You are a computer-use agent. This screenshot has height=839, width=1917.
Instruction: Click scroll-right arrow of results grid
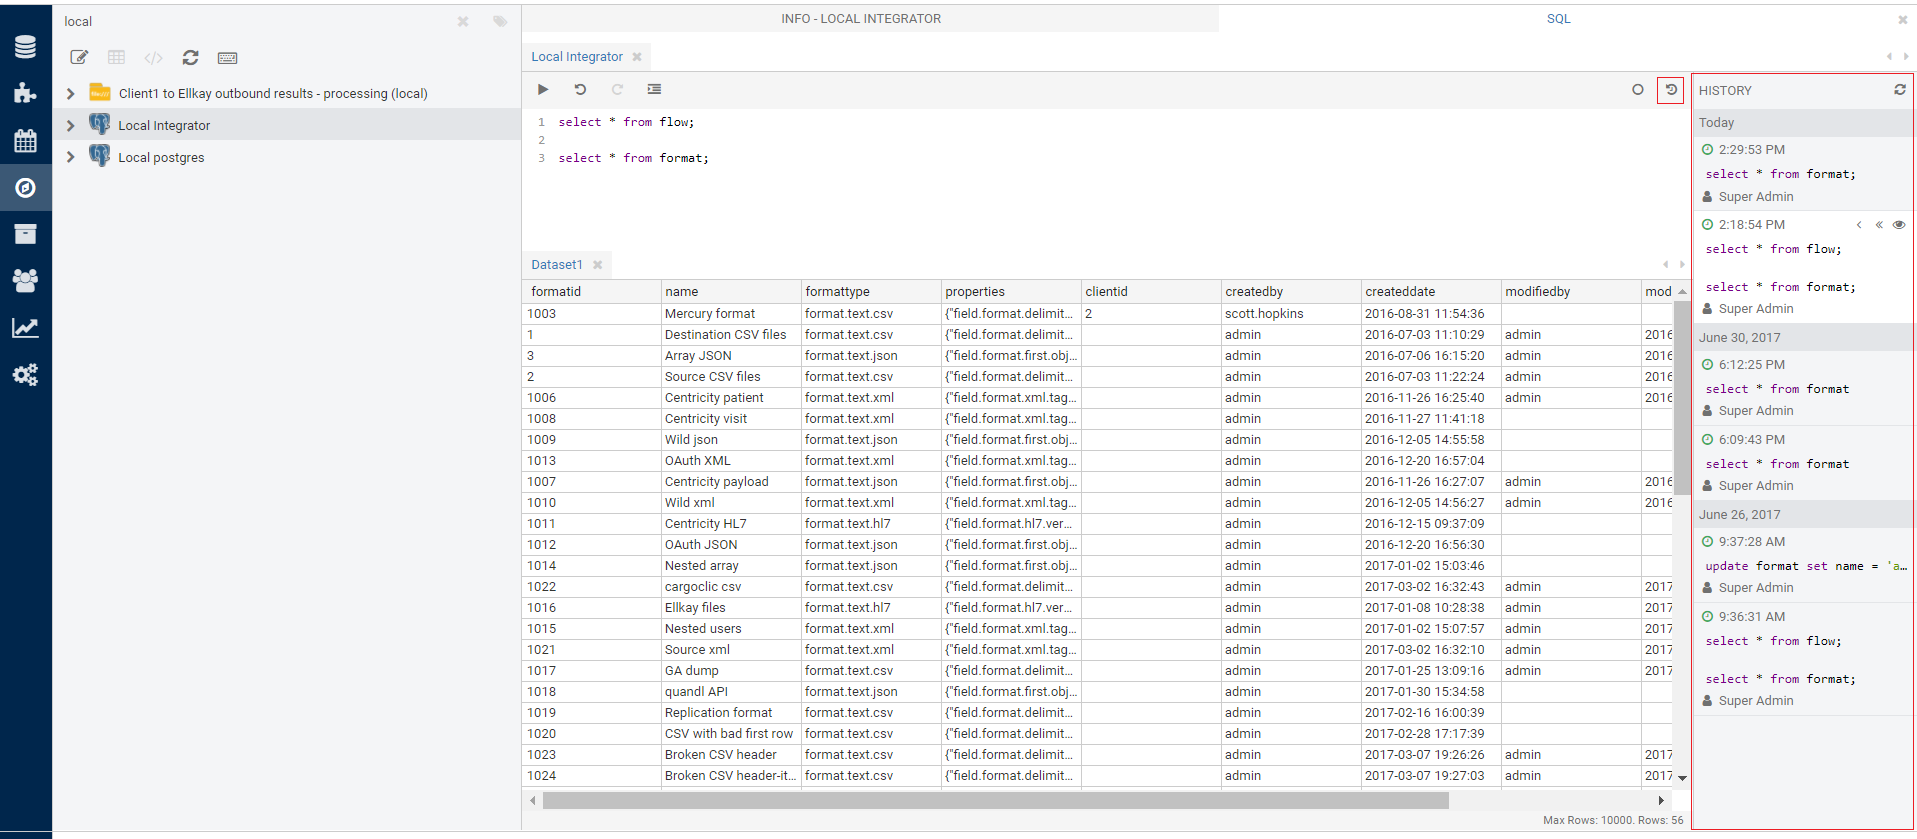pos(1661,800)
